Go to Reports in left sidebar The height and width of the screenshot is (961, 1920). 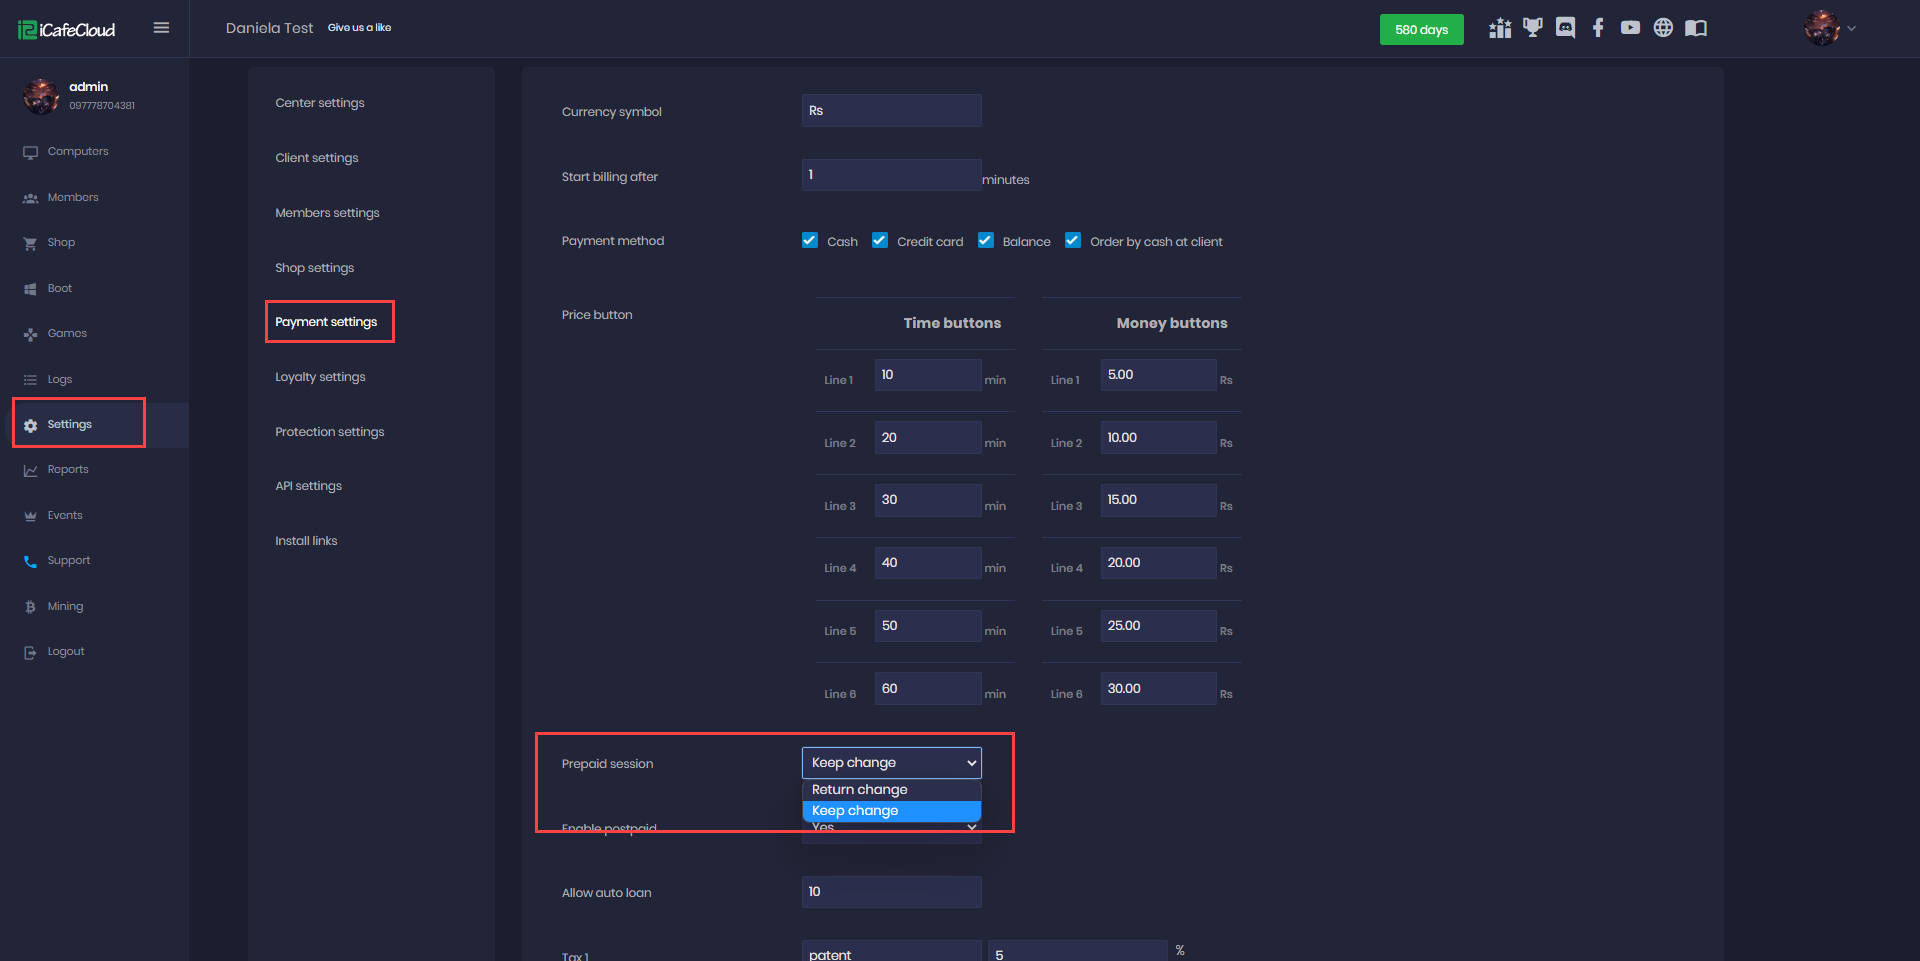pyautogui.click(x=67, y=470)
